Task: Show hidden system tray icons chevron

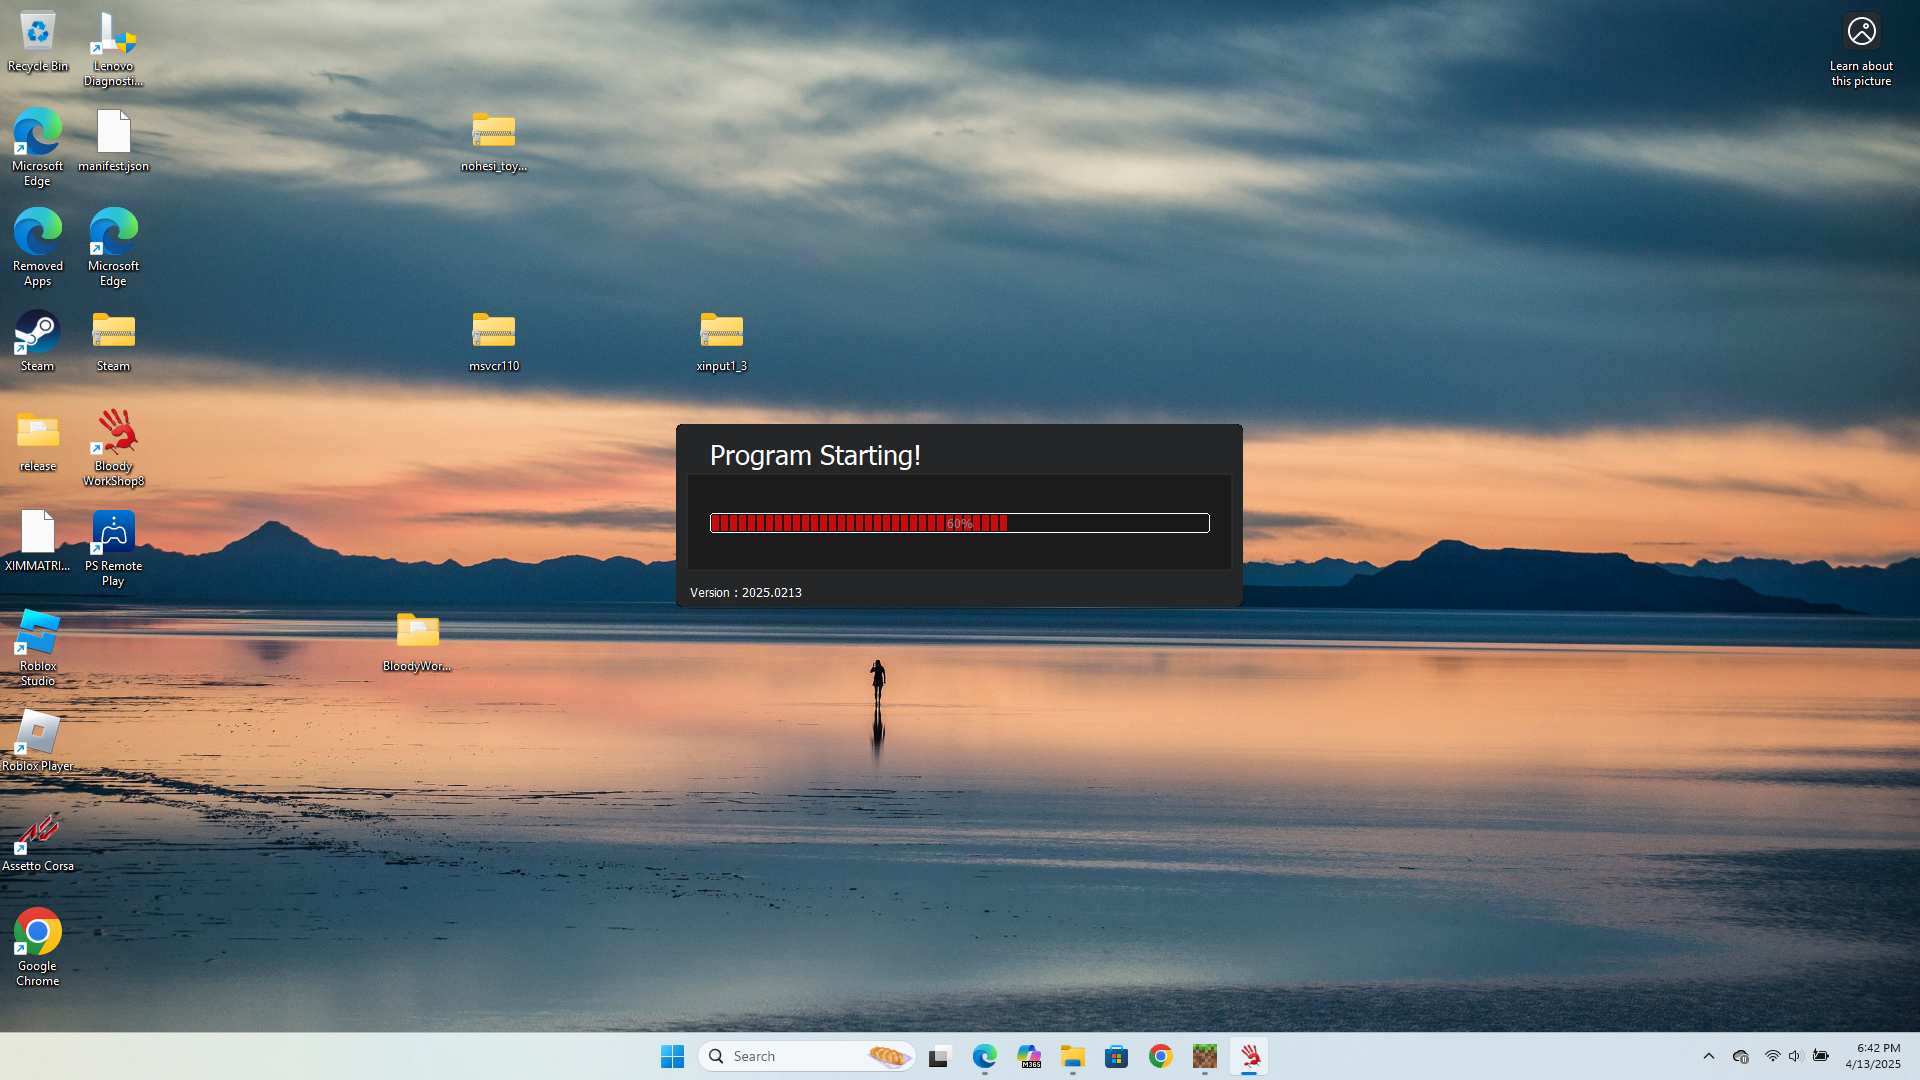Action: click(1708, 1056)
